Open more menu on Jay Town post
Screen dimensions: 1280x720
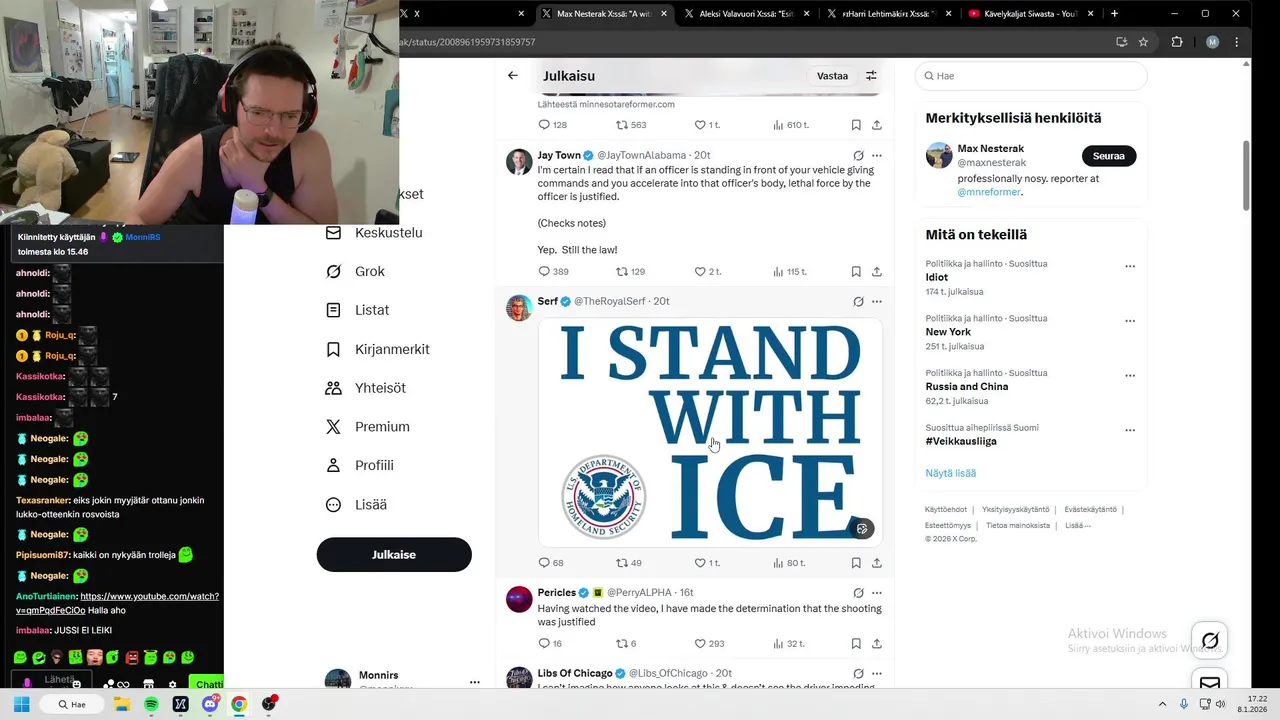(877, 156)
